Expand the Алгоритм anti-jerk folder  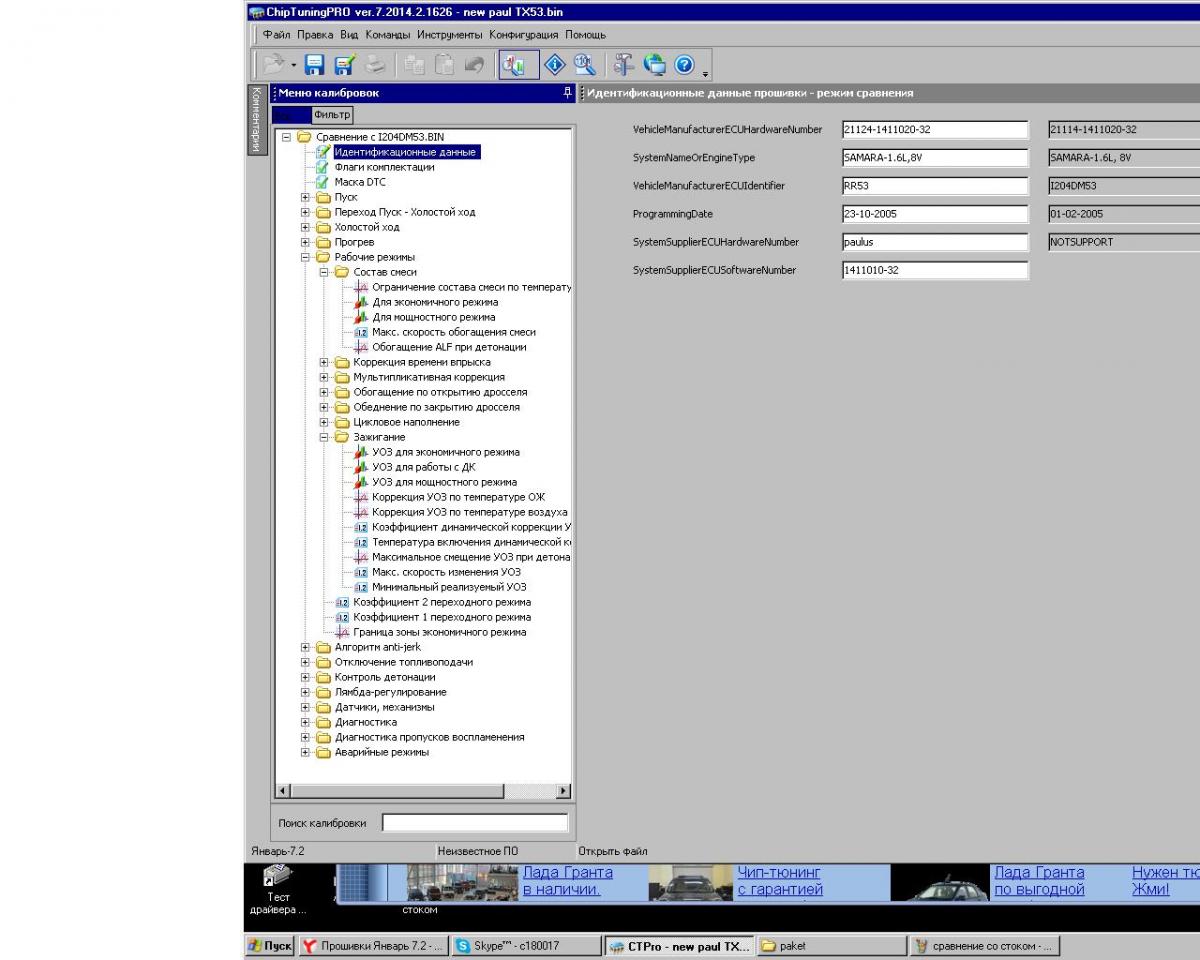[306, 647]
